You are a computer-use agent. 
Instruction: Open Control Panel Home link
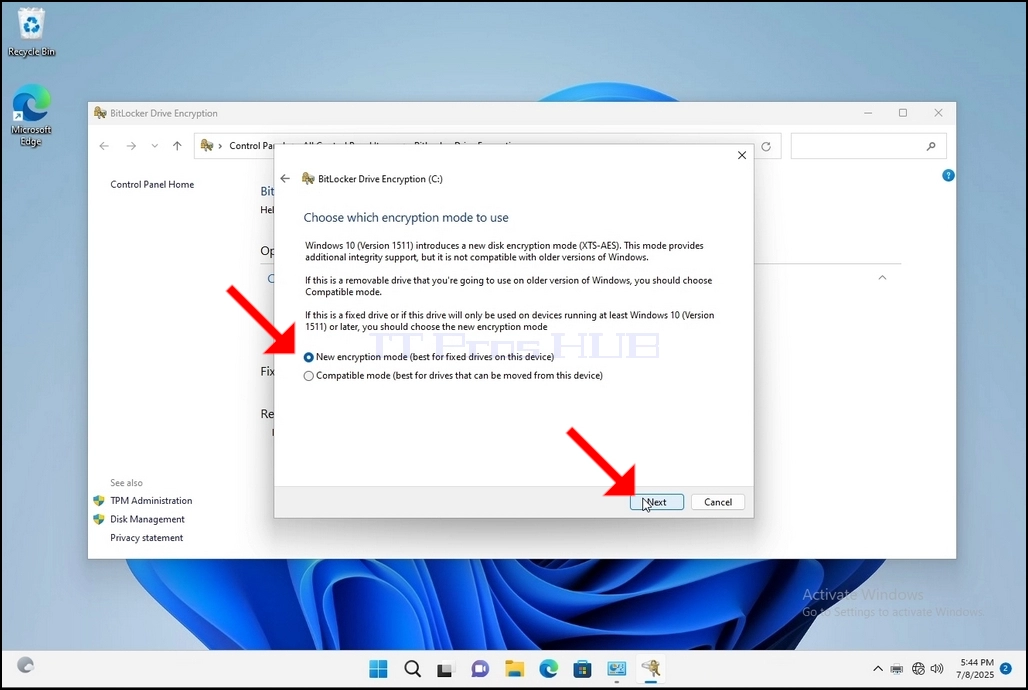152,184
